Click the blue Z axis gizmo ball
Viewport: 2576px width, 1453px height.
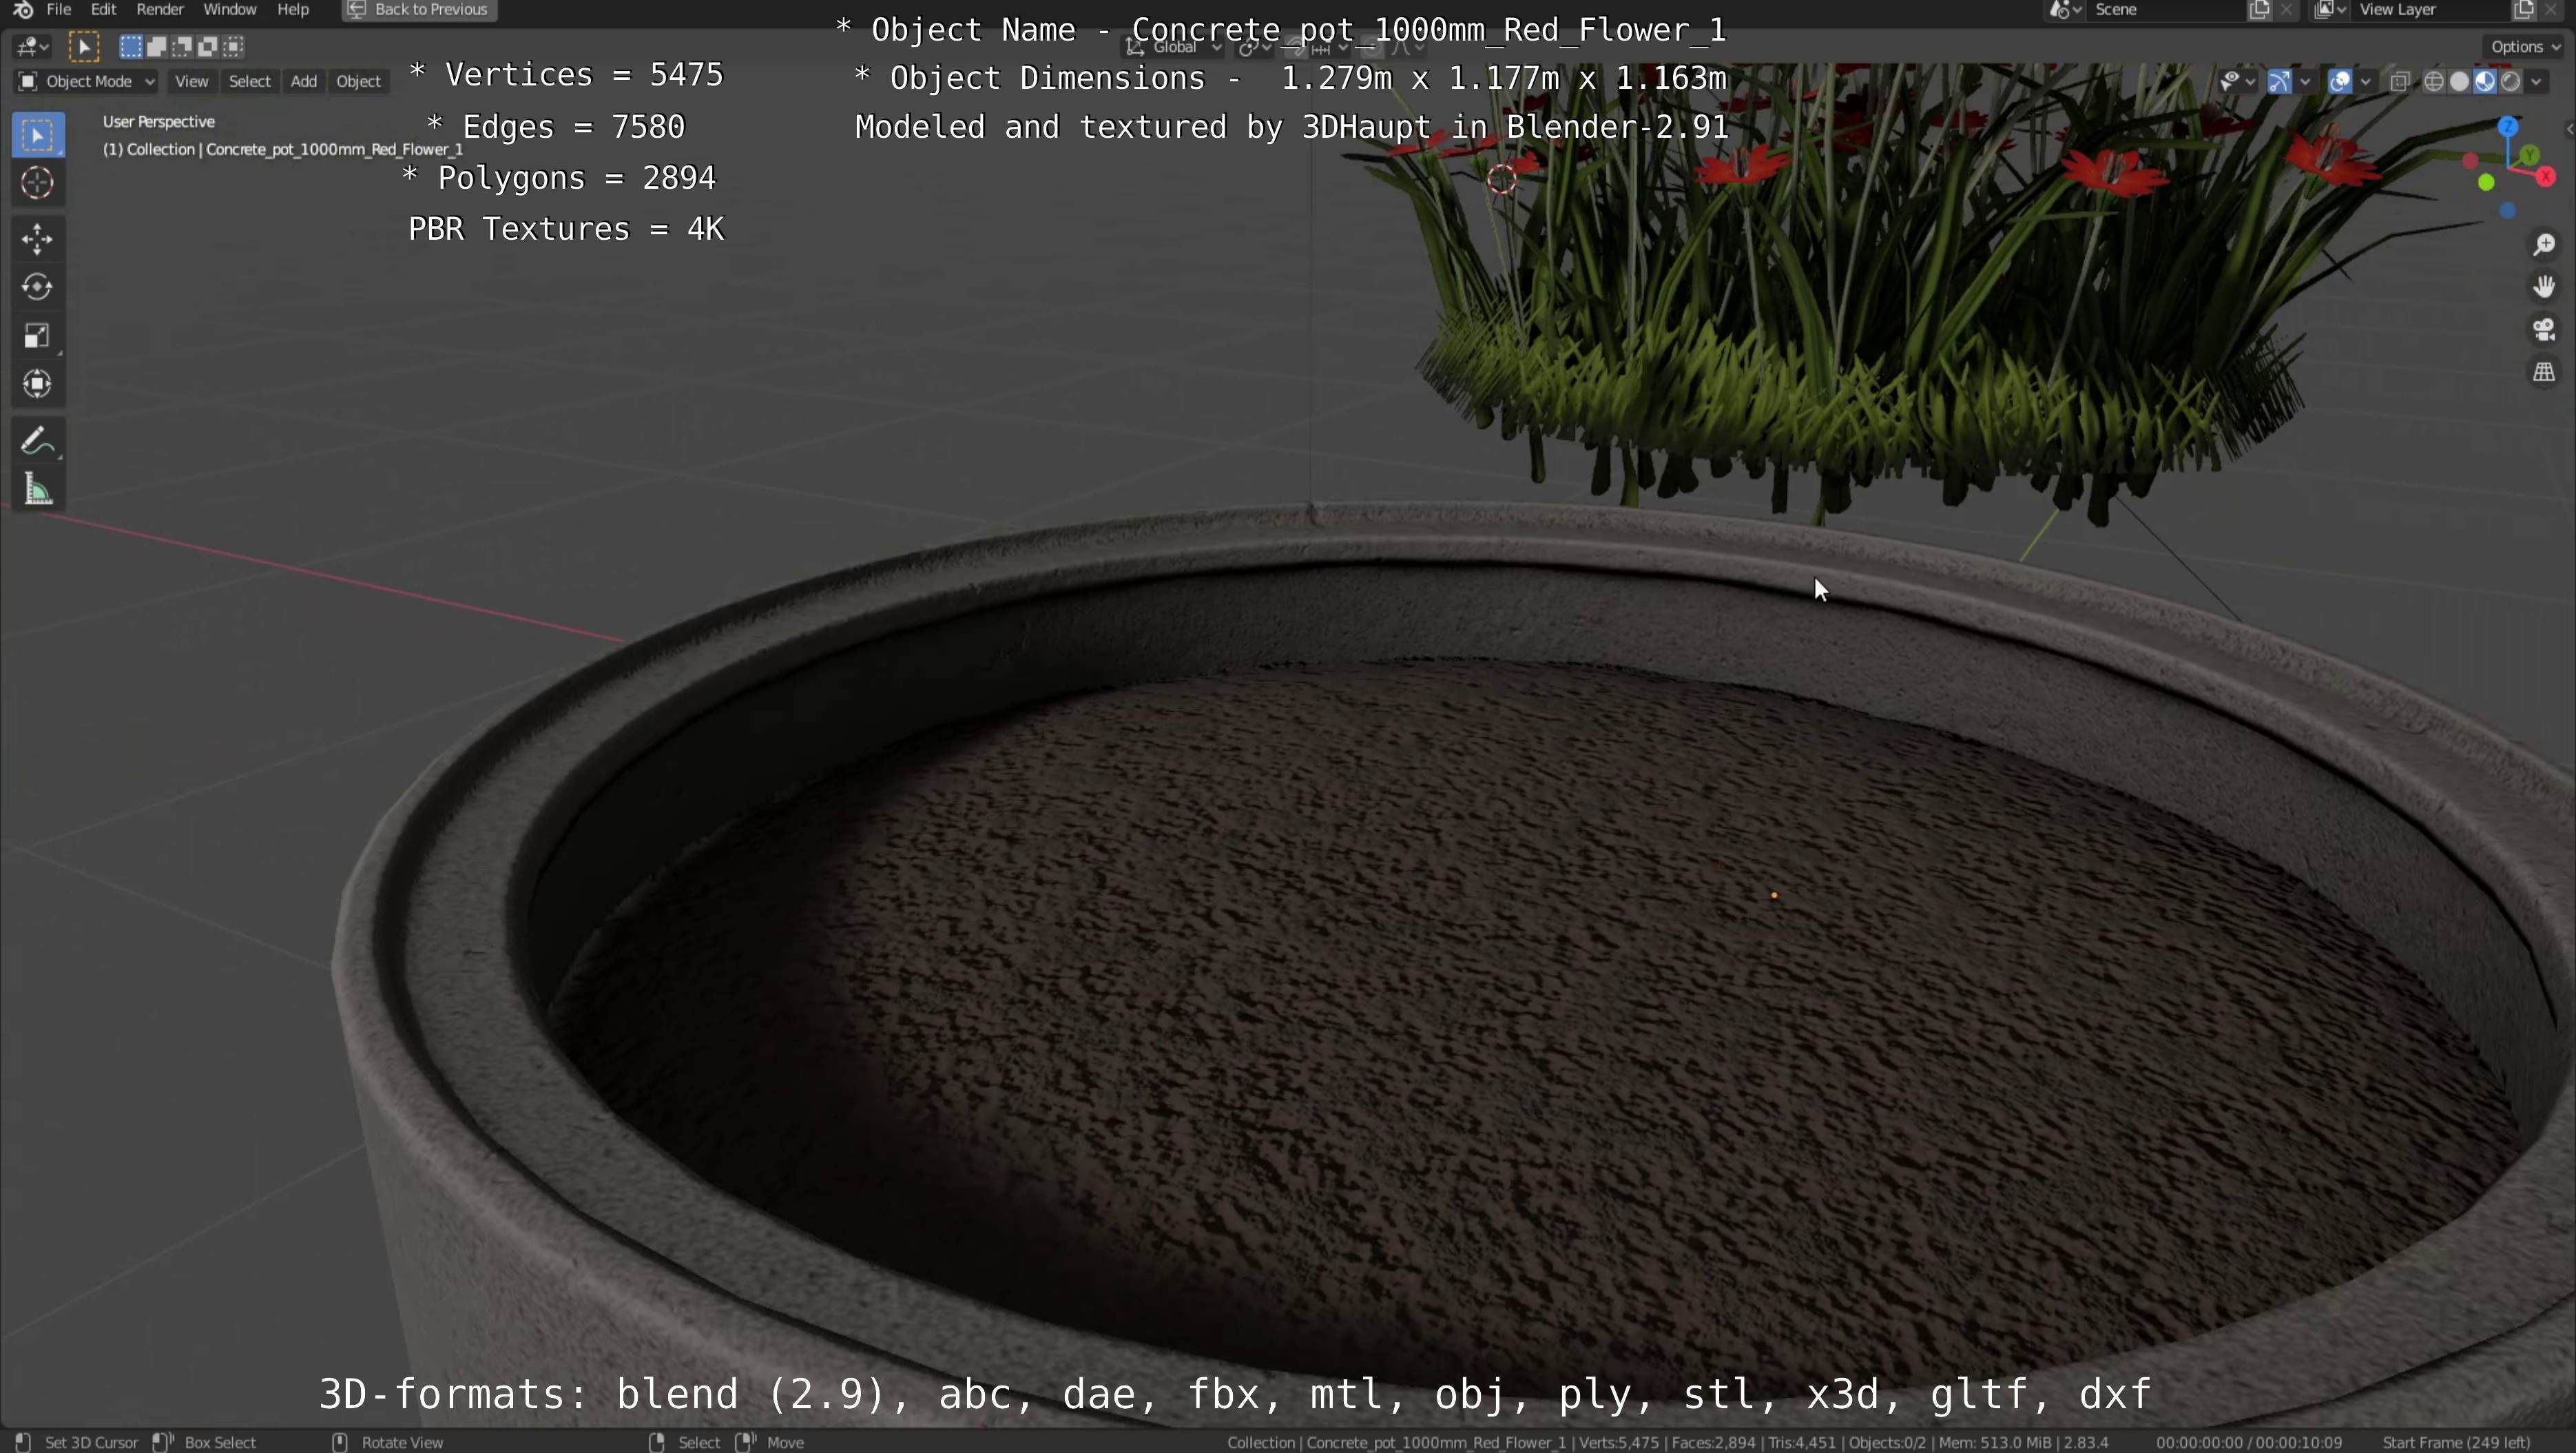(x=2508, y=127)
